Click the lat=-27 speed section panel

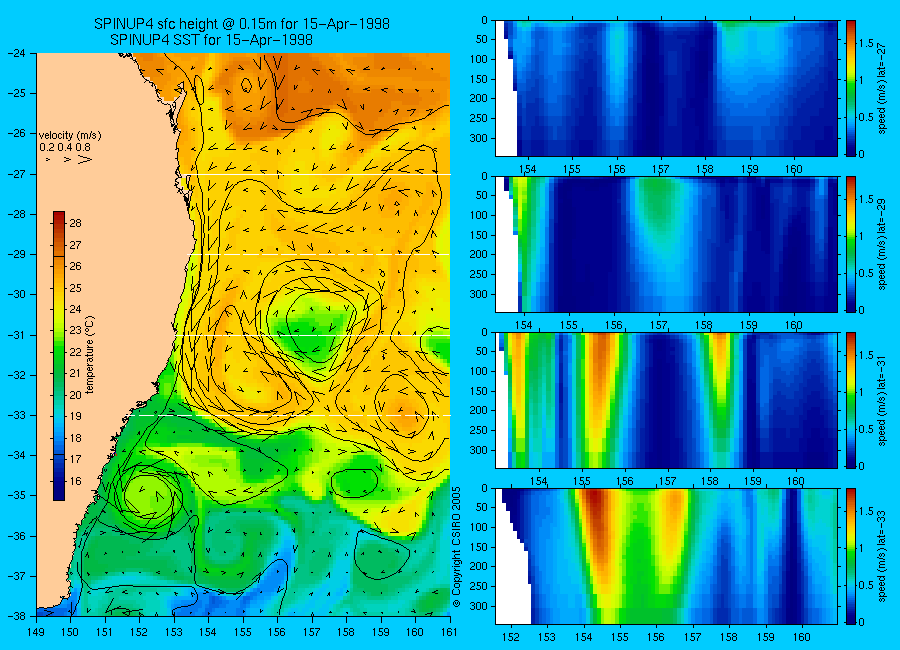point(666,88)
